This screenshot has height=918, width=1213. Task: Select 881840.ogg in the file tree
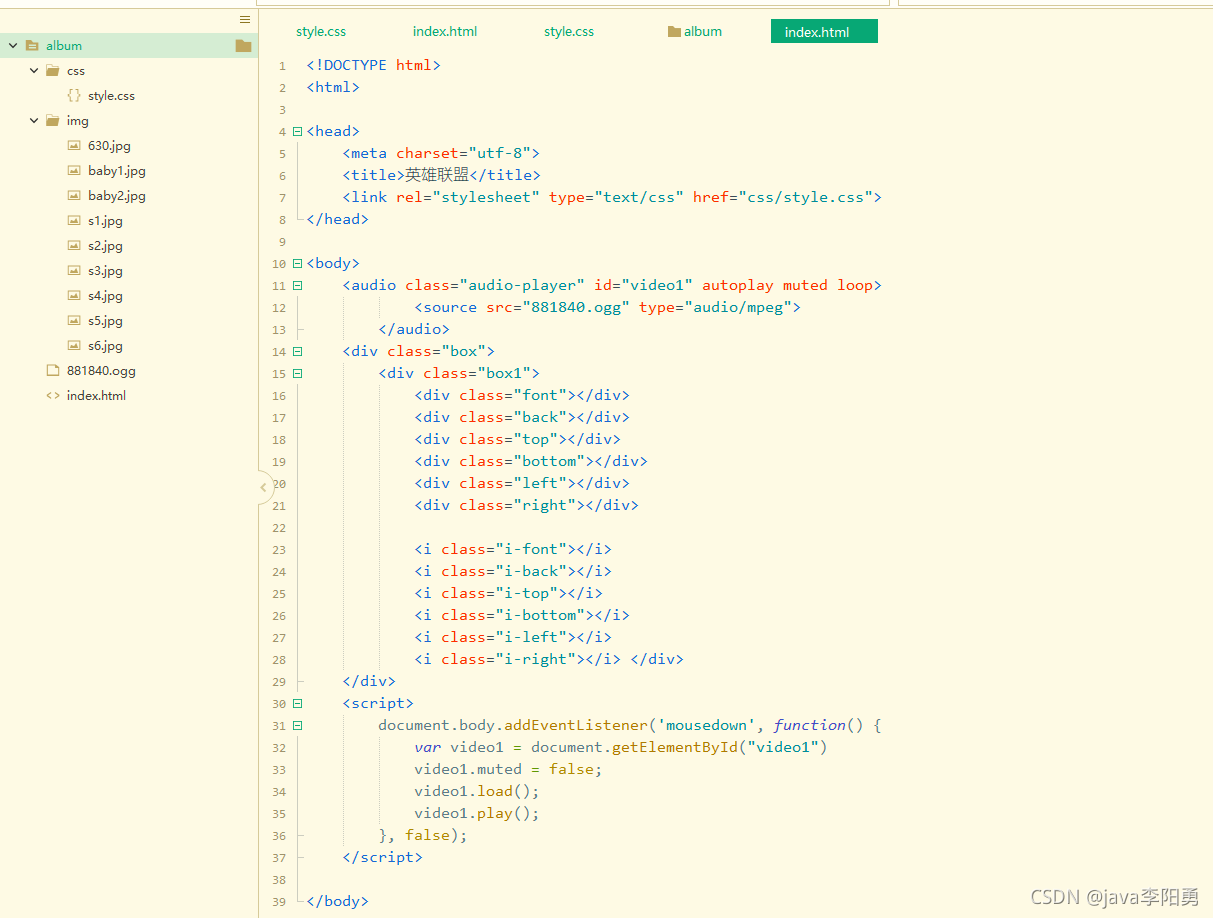pos(101,370)
